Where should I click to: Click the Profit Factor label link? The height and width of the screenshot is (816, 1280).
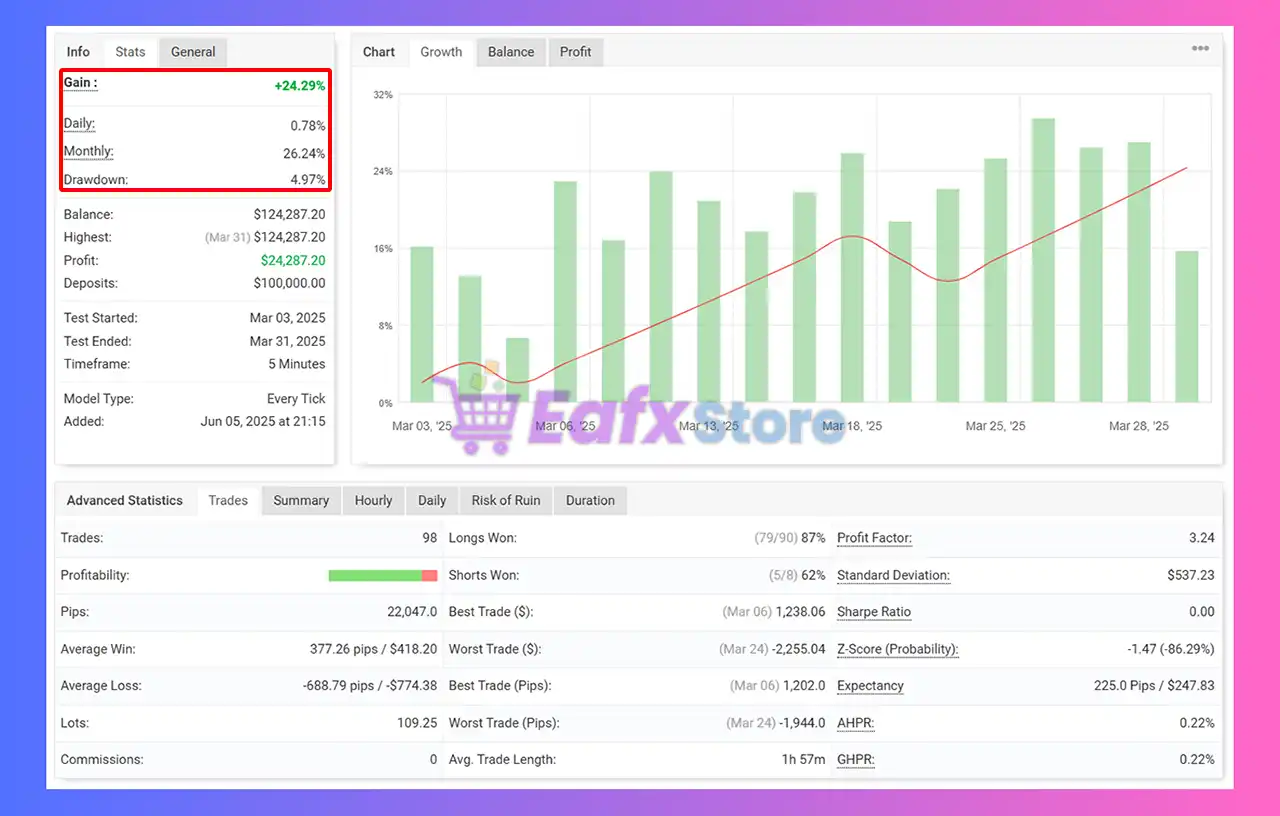(874, 538)
